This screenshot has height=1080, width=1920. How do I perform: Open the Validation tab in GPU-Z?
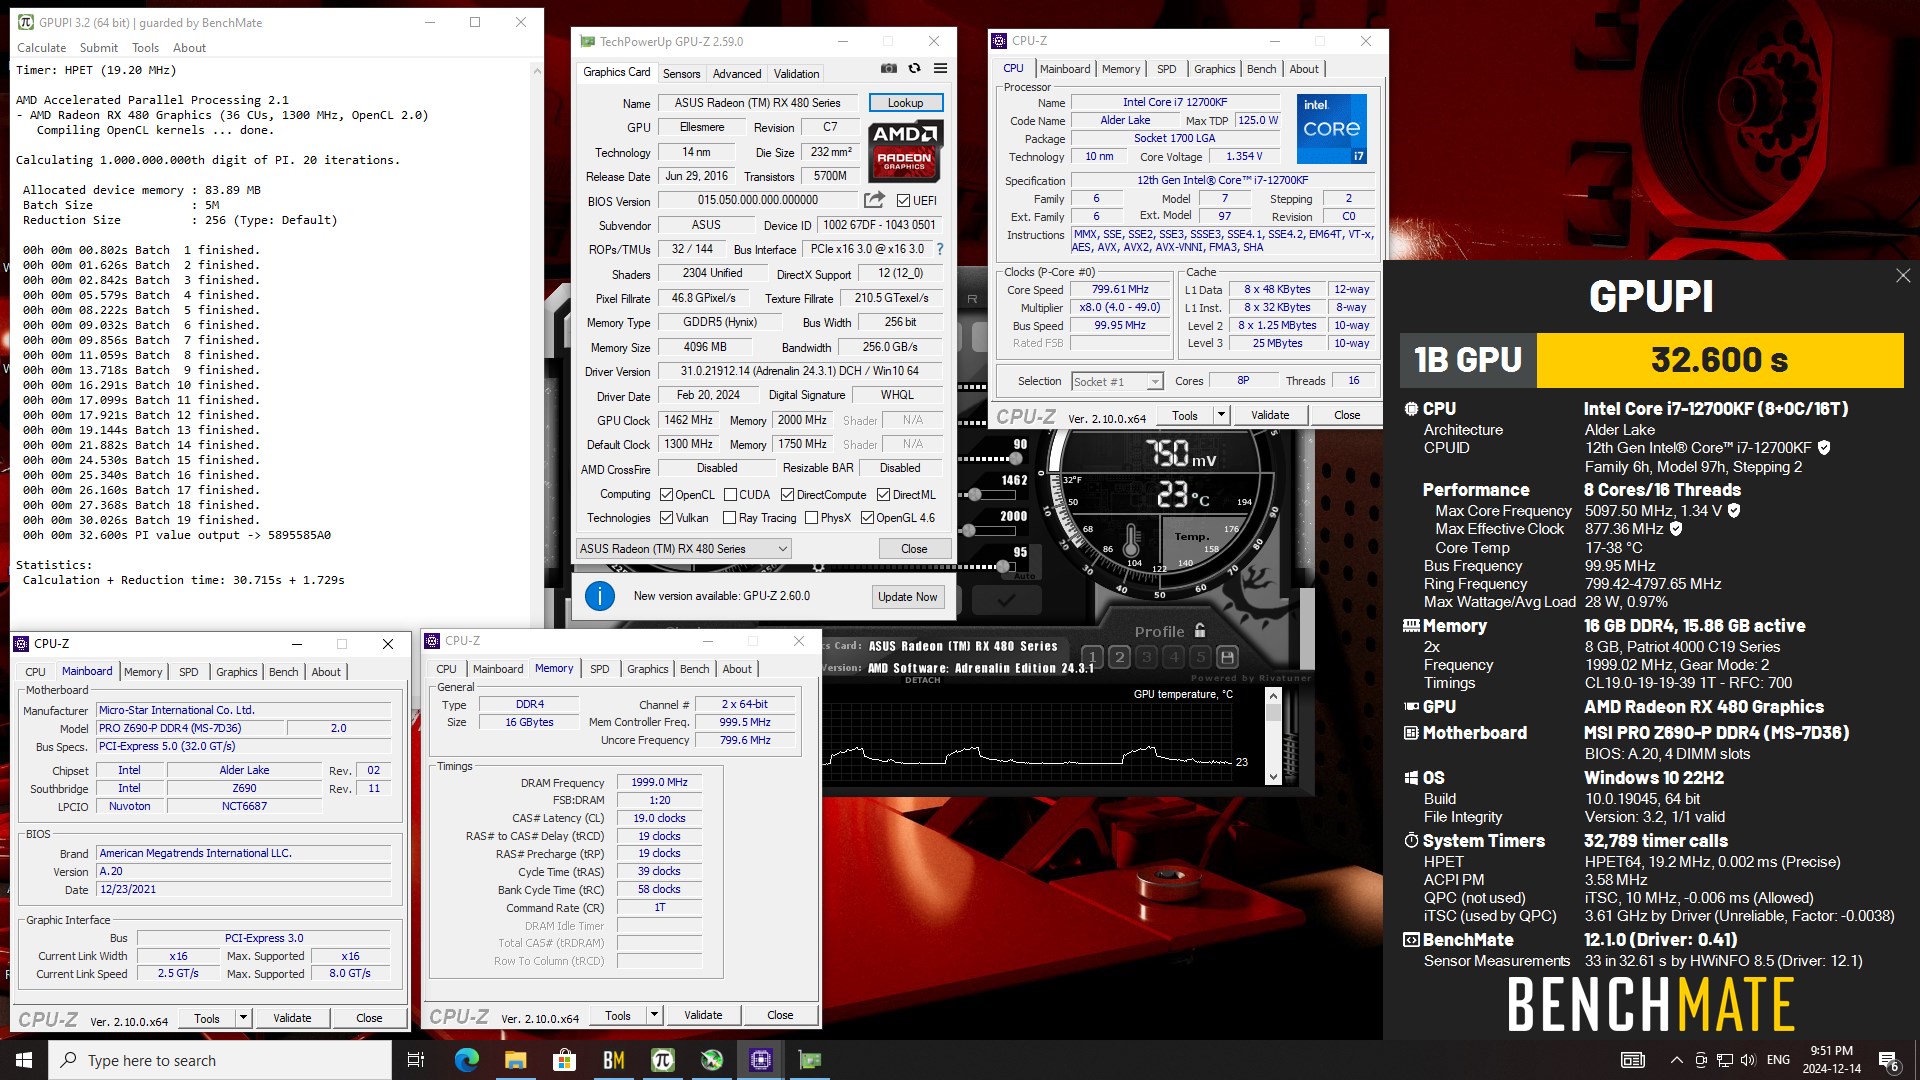(796, 74)
